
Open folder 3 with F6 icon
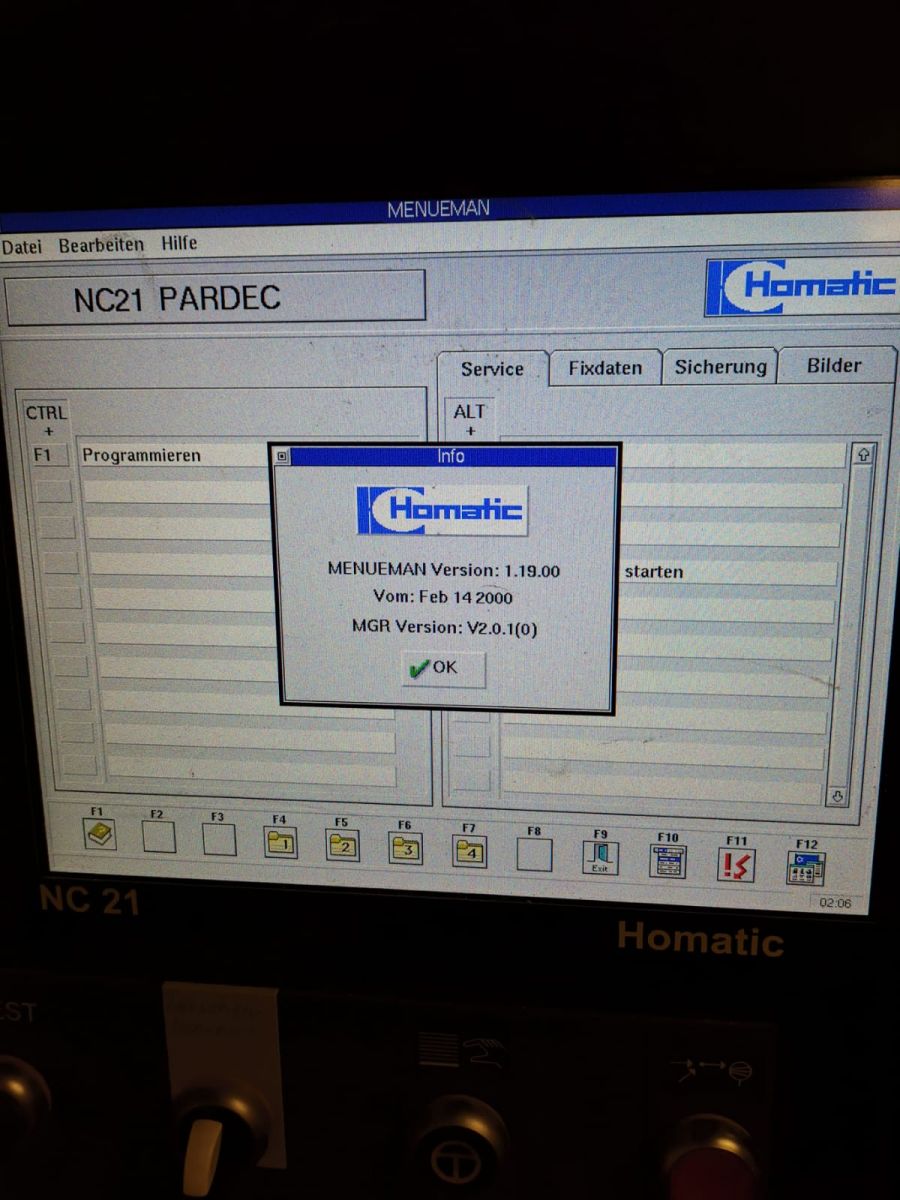coord(406,849)
